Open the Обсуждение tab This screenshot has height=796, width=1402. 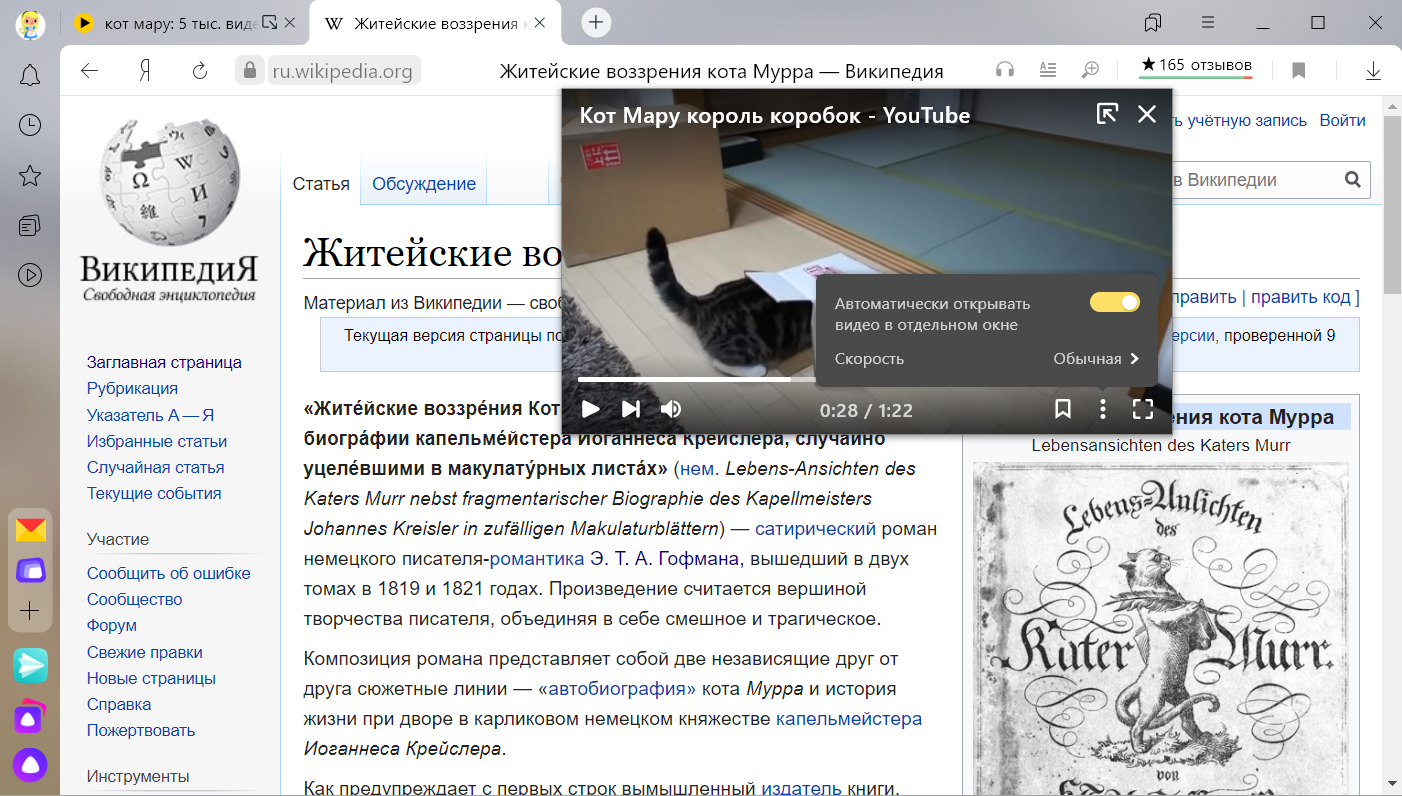click(424, 184)
